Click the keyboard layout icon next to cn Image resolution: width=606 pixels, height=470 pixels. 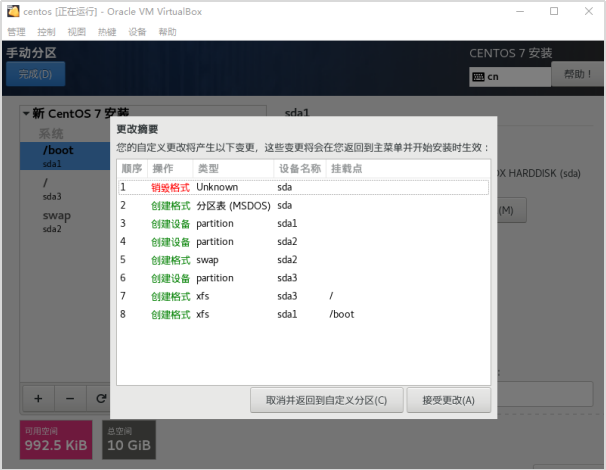tap(478, 77)
